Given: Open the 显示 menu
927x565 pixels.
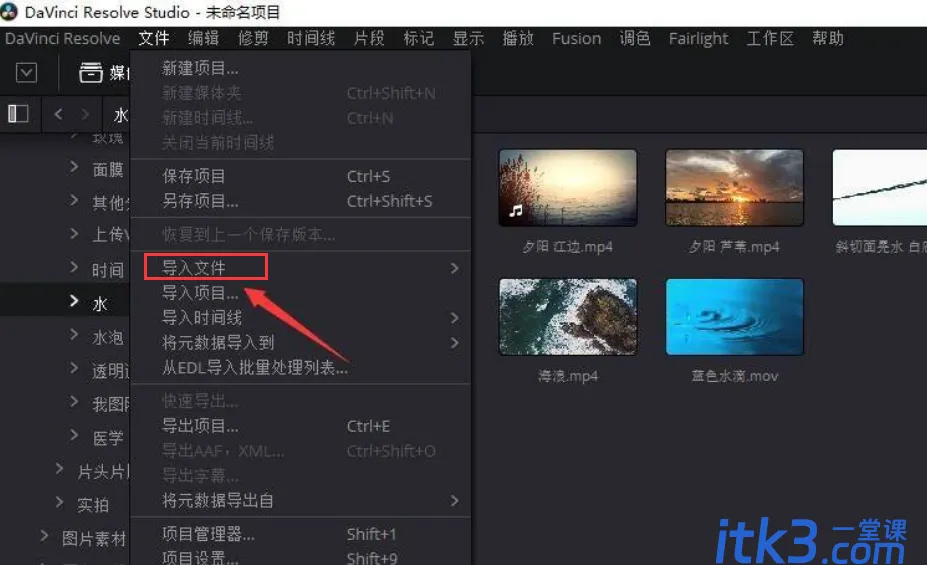Looking at the screenshot, I should [468, 38].
